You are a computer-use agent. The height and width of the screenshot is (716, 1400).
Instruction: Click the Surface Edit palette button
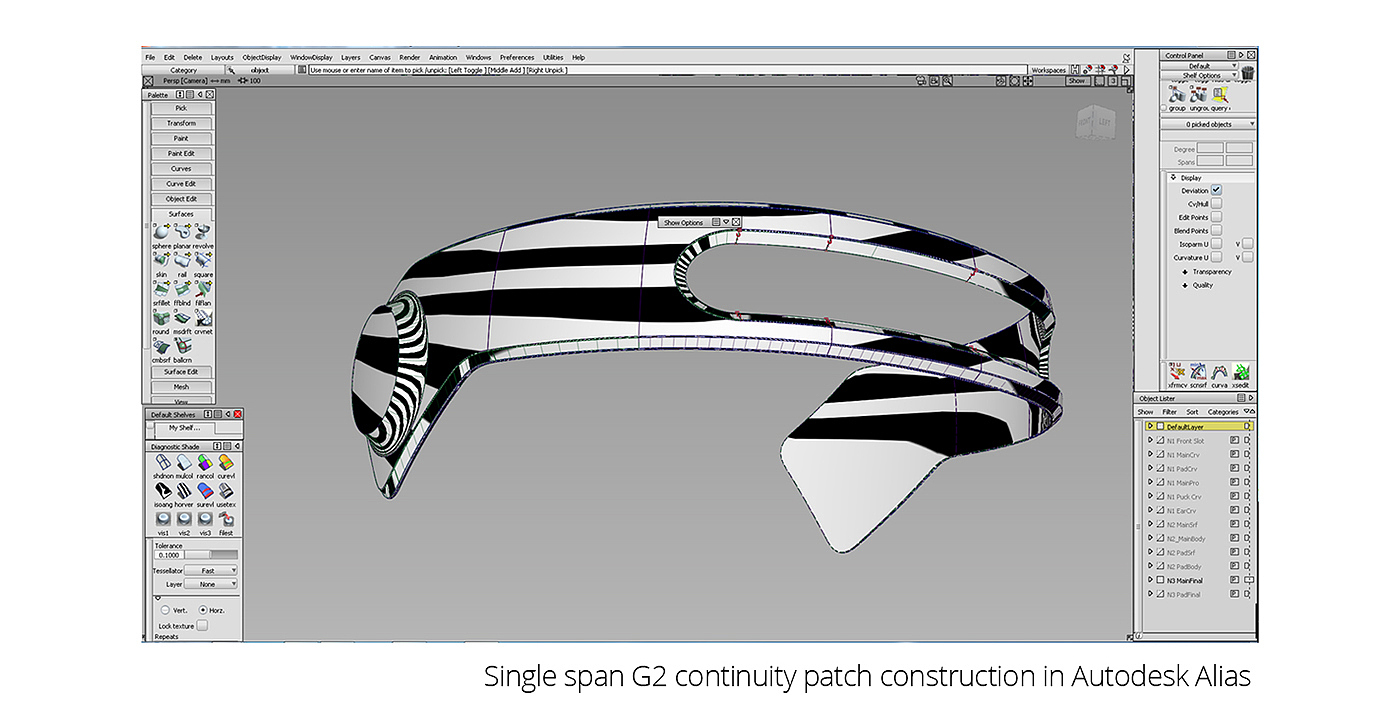pos(181,372)
